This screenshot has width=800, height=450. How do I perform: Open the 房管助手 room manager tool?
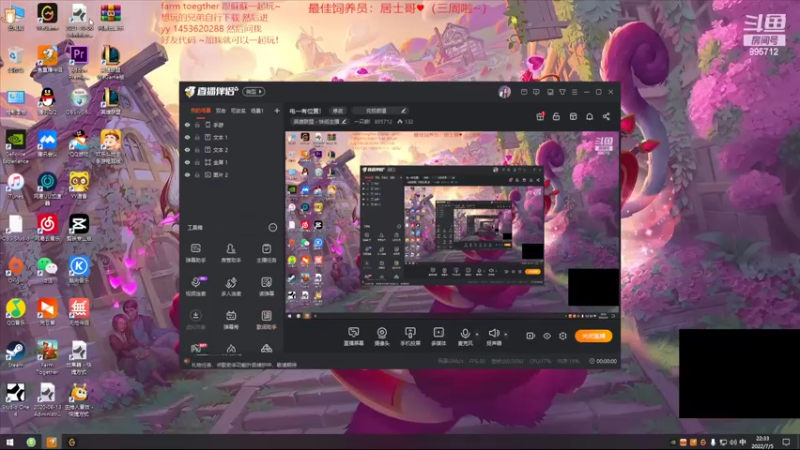pyautogui.click(x=231, y=253)
